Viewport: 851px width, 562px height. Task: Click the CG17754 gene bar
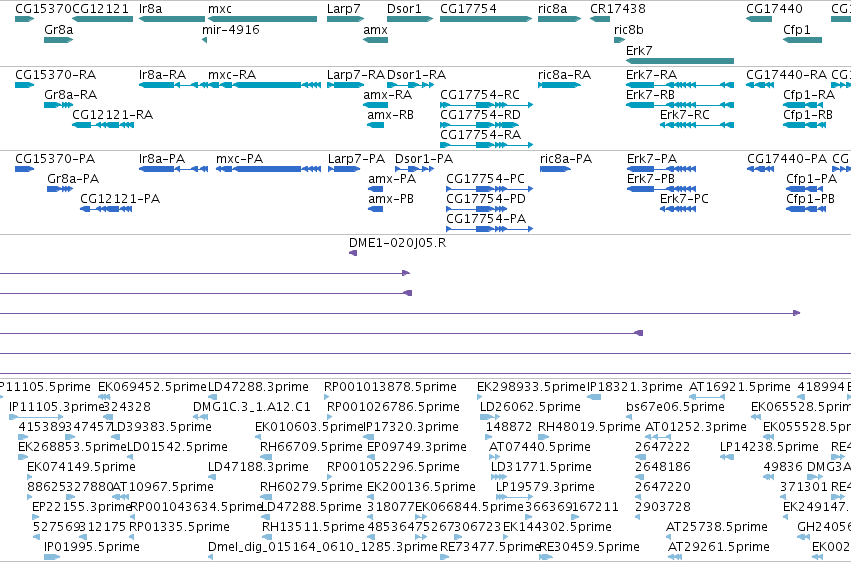[486, 20]
